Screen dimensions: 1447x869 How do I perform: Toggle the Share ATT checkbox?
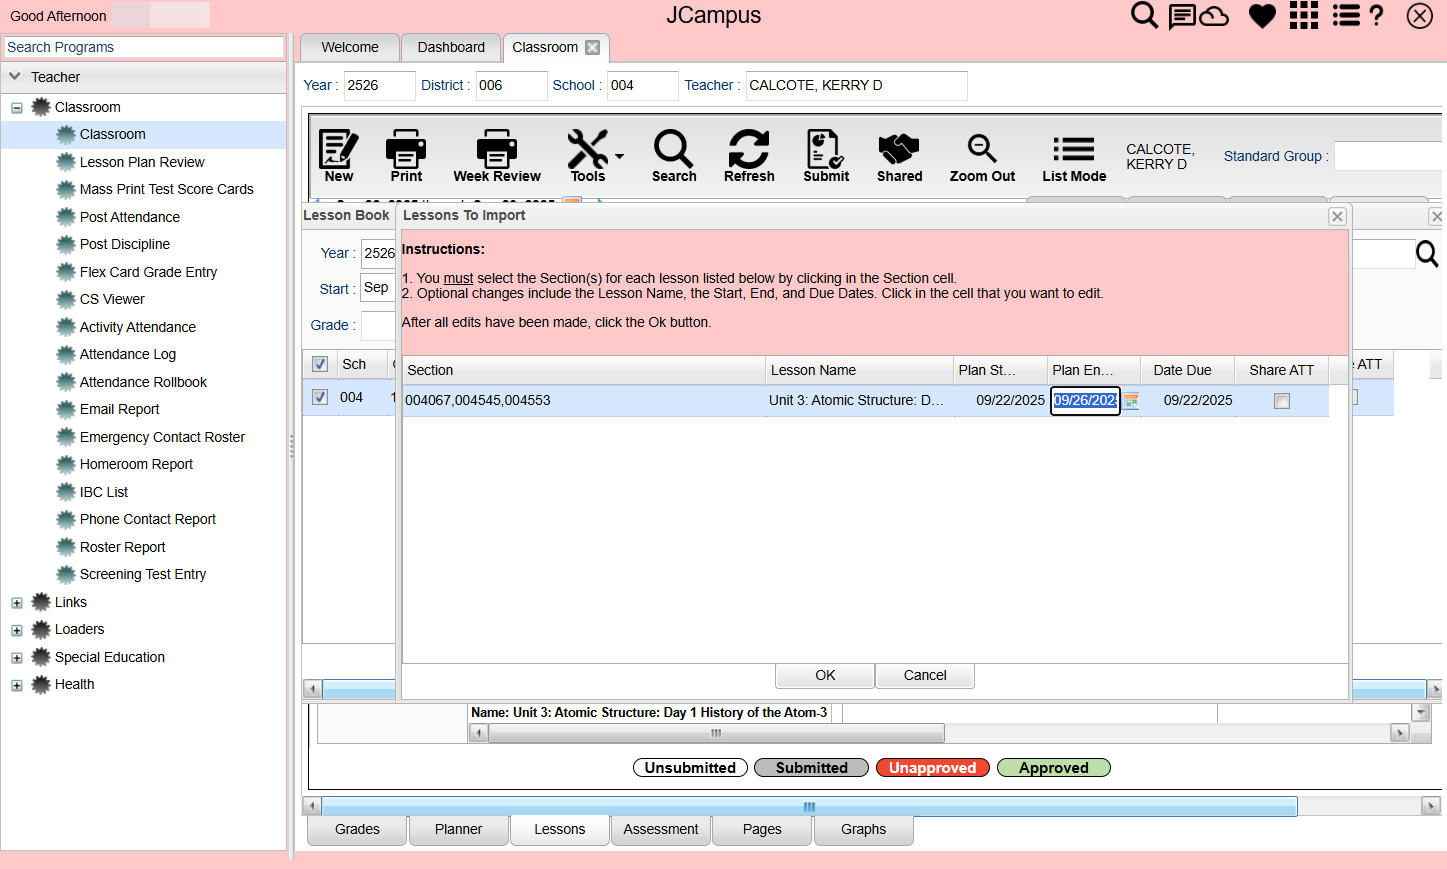click(x=1282, y=401)
